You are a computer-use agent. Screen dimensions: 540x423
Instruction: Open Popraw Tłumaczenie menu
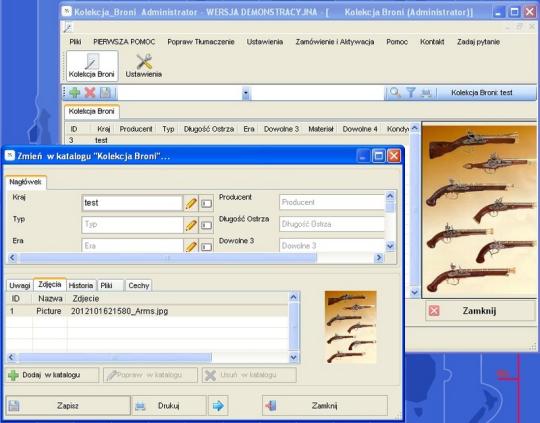201,42
